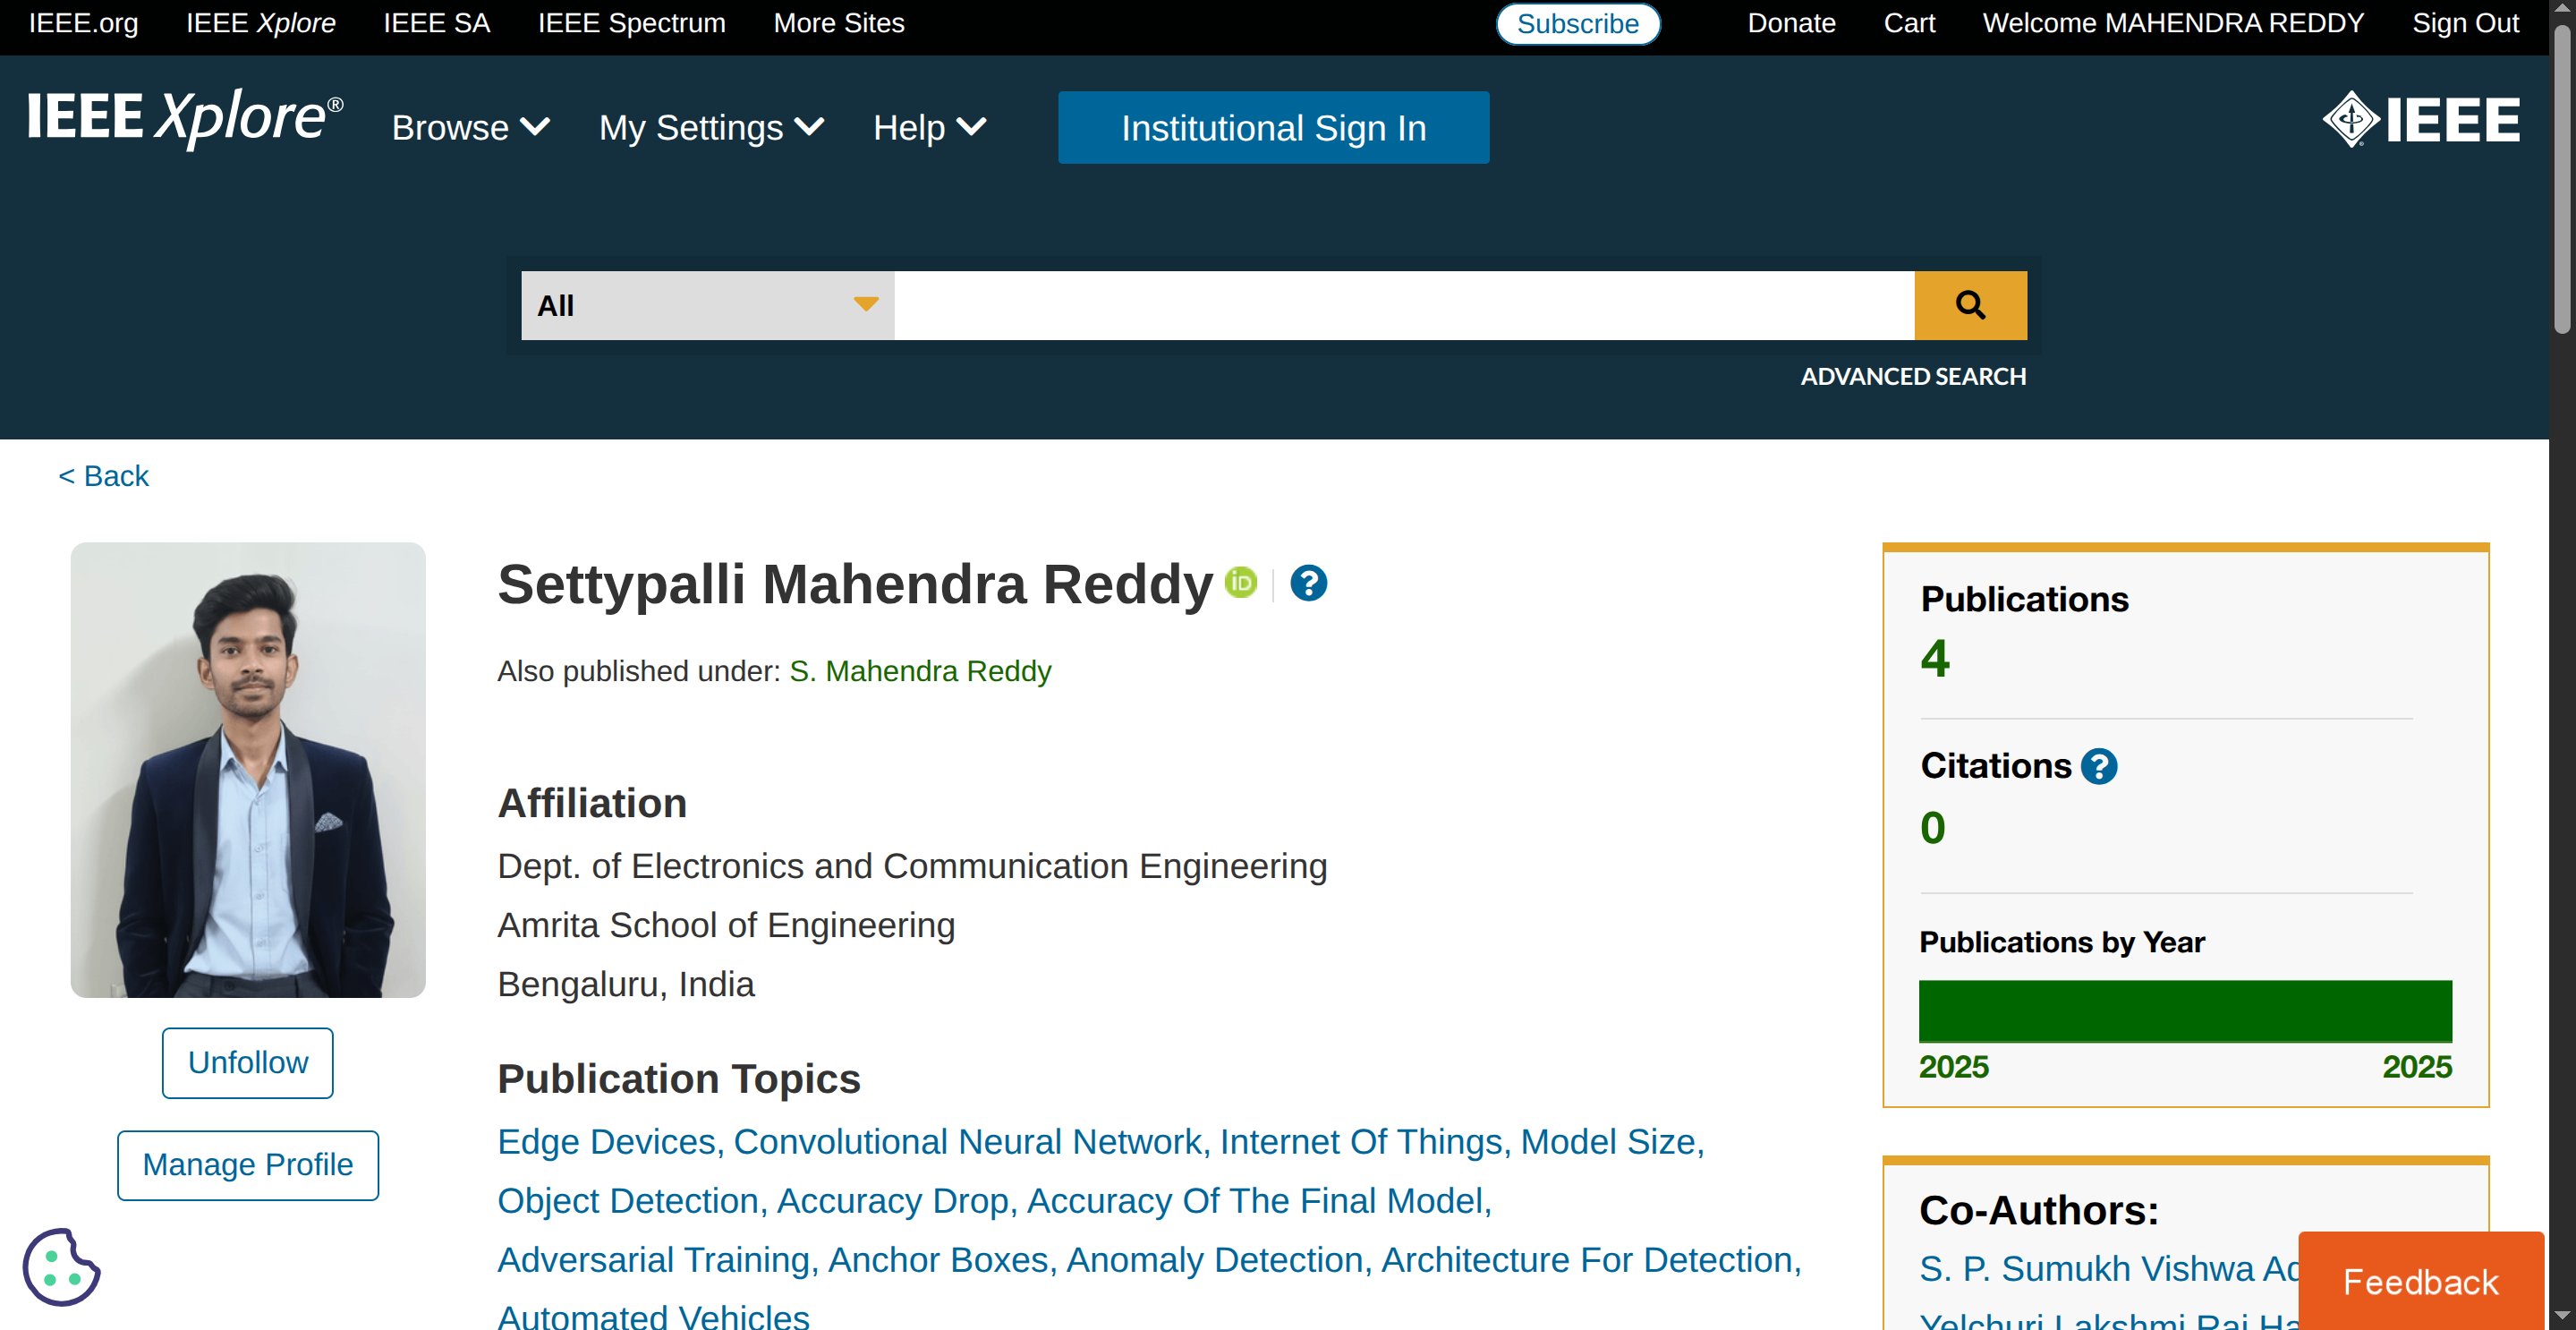This screenshot has height=1330, width=2576.
Task: Open the More Sites top menu item
Action: 838,23
